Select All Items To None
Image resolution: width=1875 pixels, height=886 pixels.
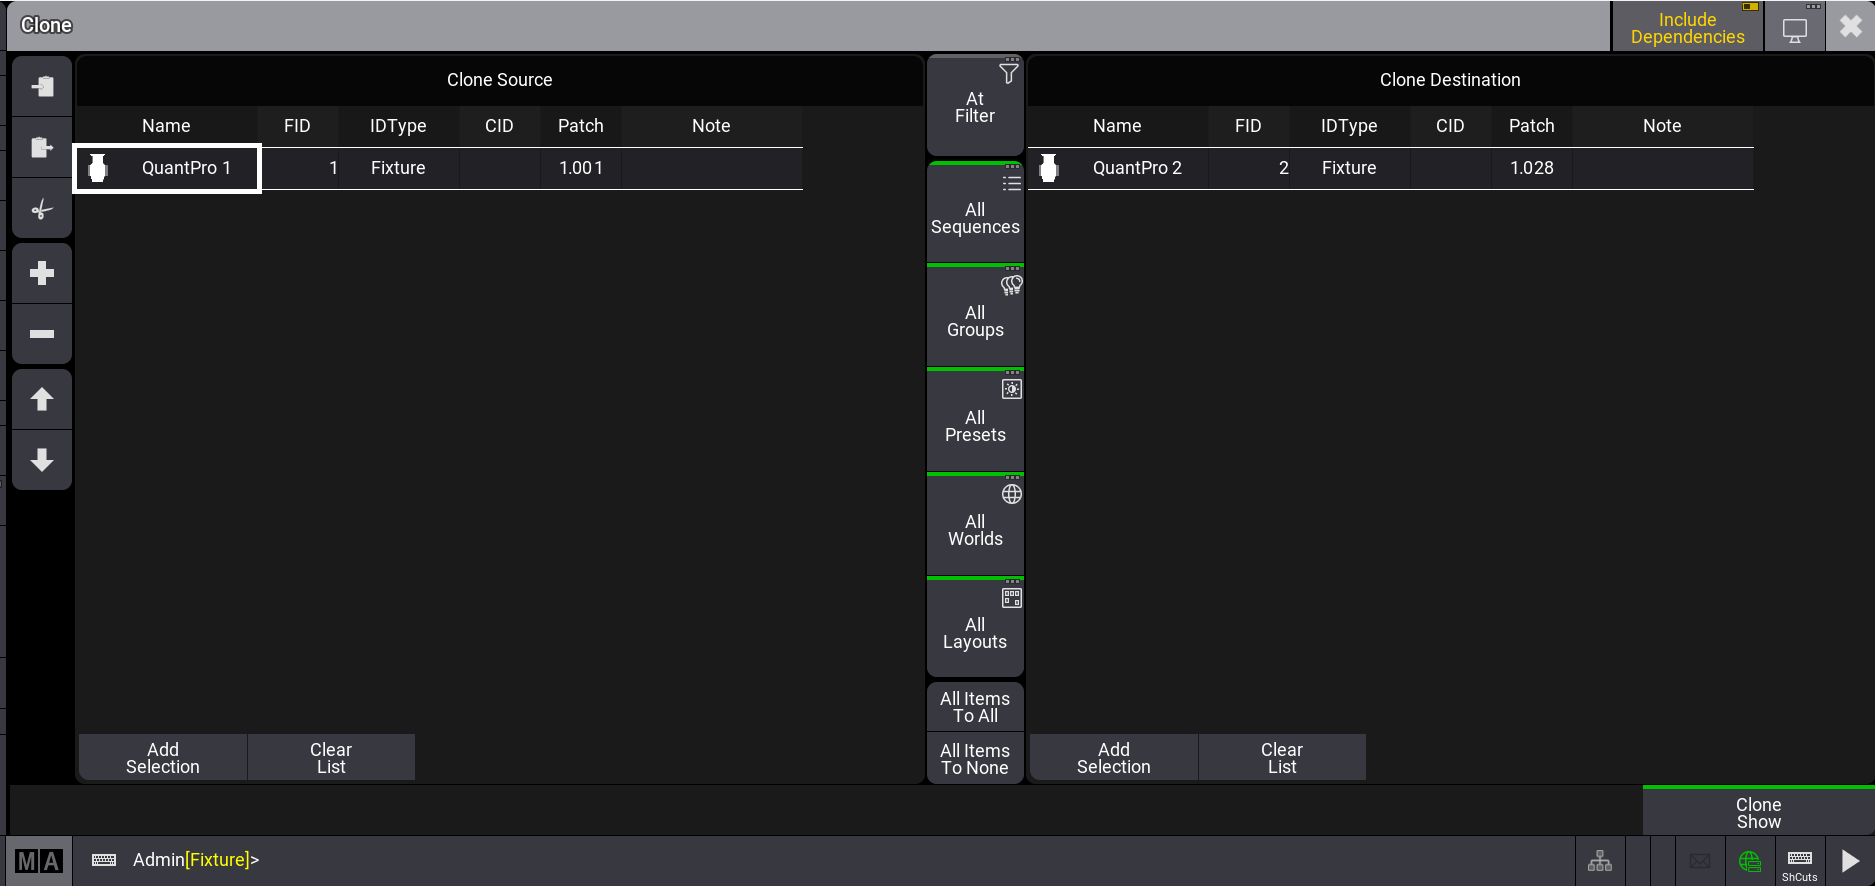975,759
